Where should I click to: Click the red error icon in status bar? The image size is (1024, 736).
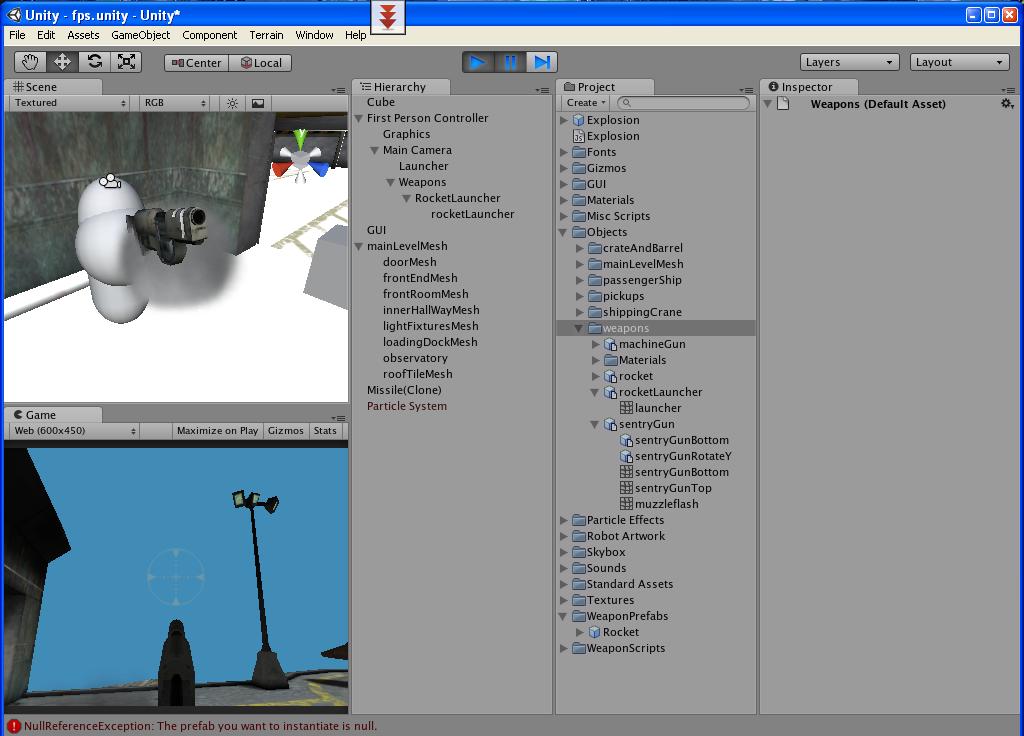pyautogui.click(x=14, y=726)
